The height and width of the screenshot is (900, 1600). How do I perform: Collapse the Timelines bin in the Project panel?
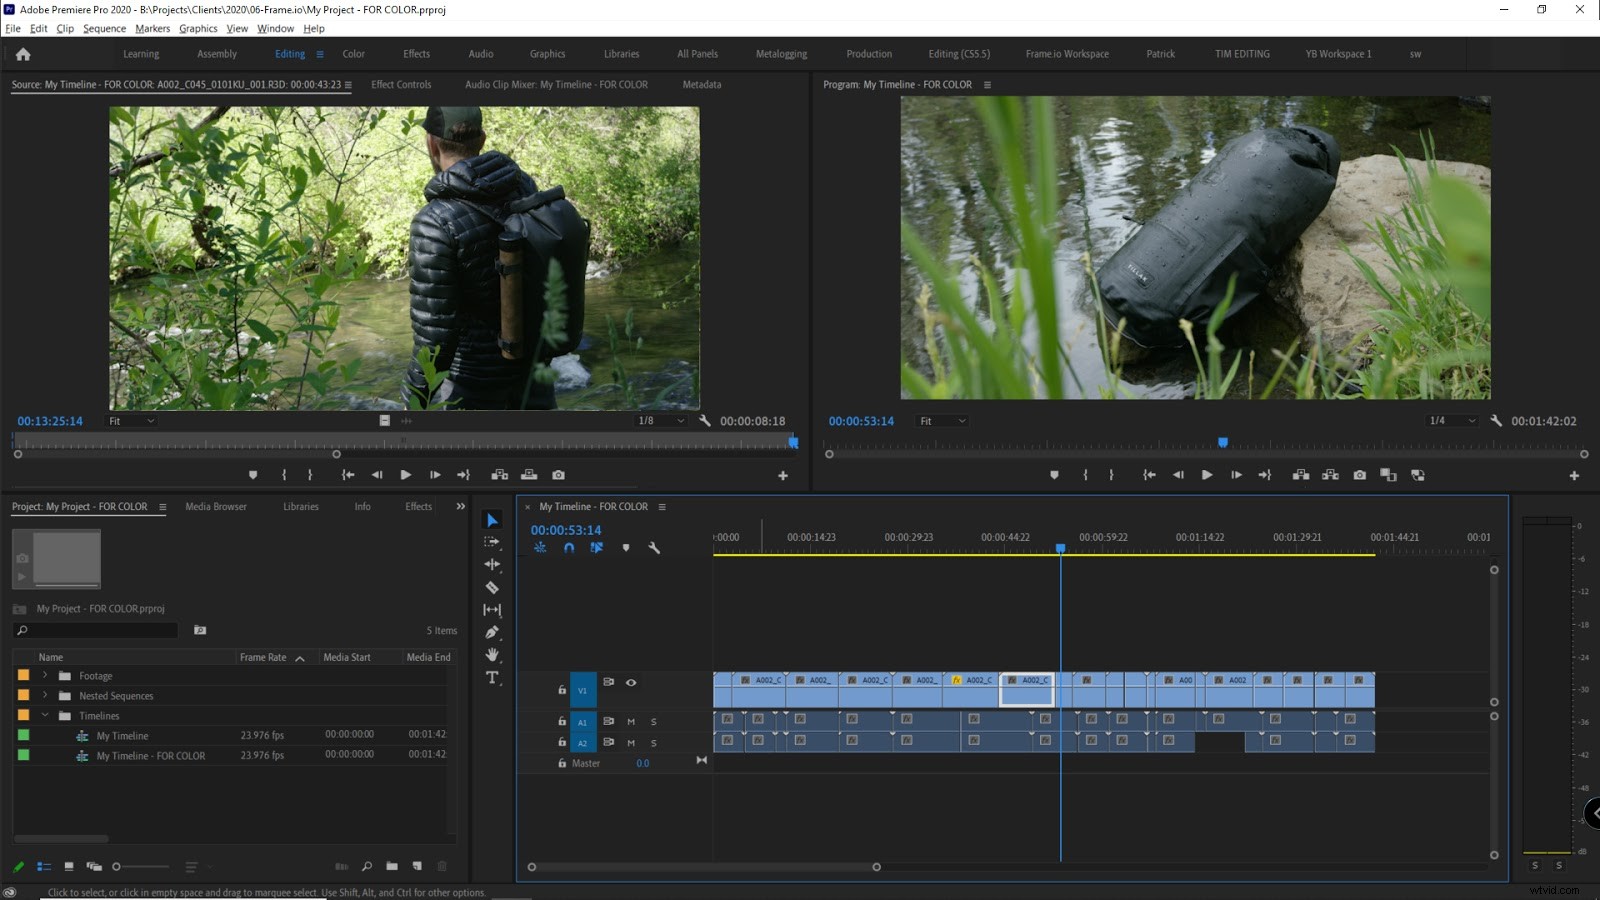(x=44, y=716)
